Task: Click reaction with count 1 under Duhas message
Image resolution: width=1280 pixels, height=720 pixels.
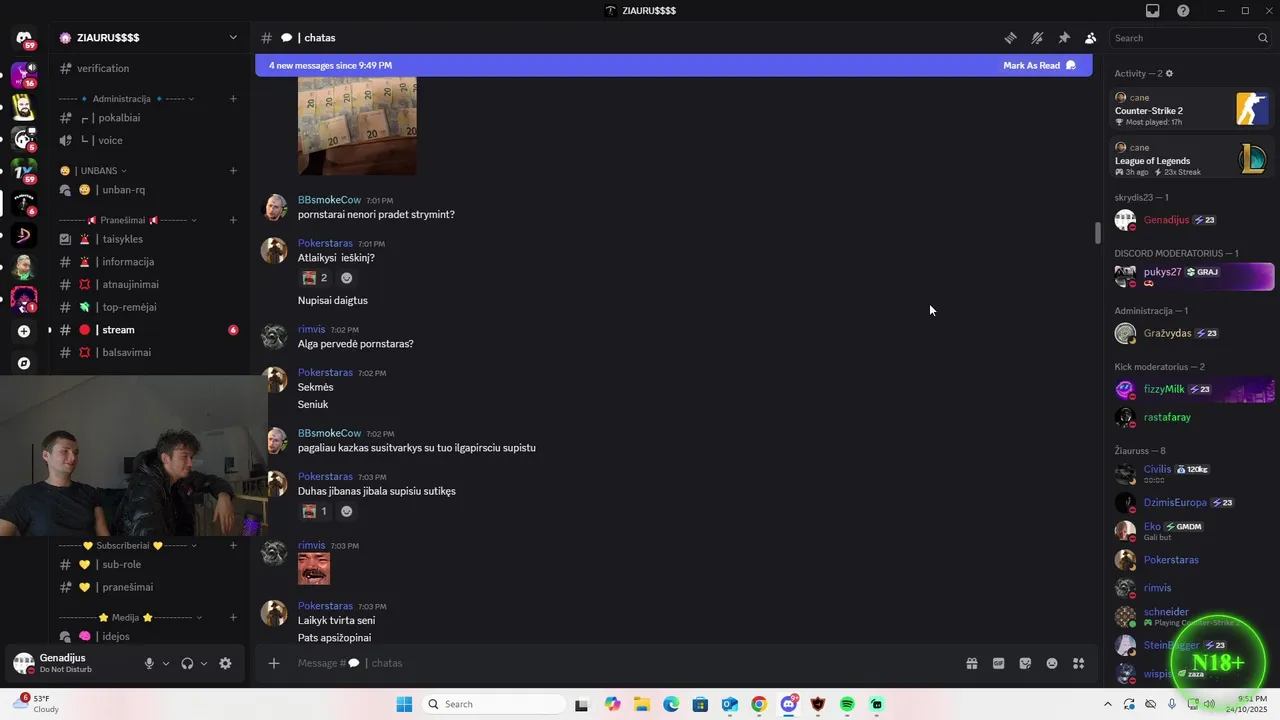Action: (315, 511)
